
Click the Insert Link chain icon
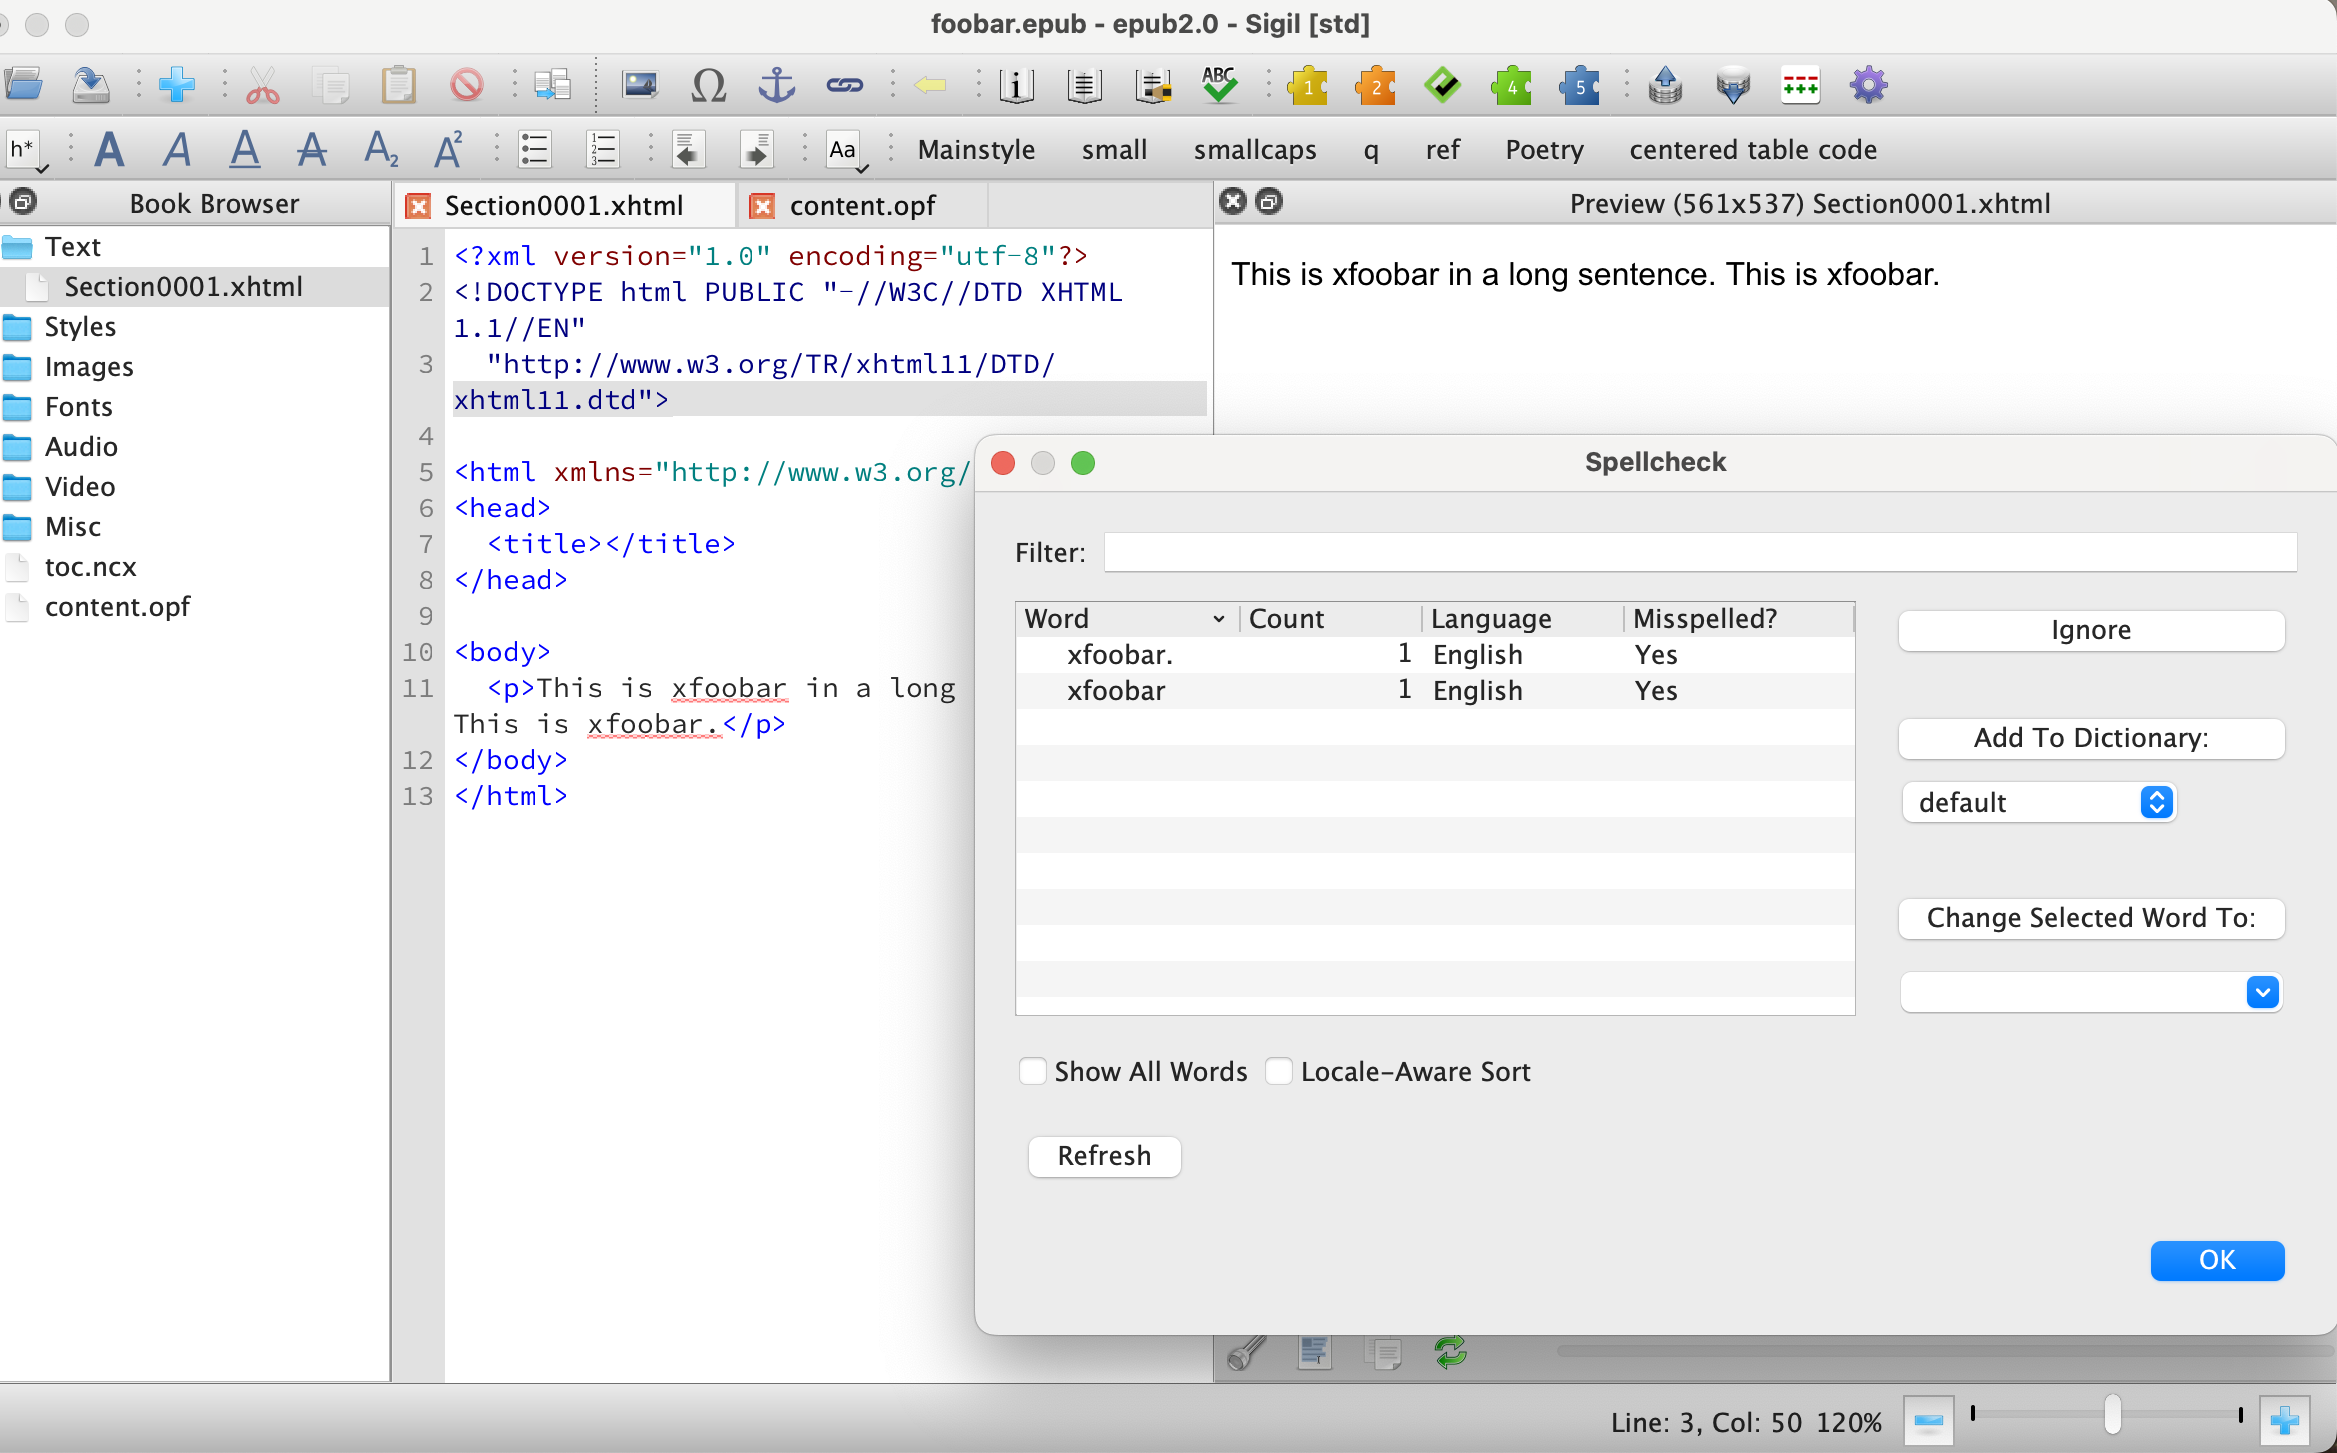pyautogui.click(x=844, y=86)
